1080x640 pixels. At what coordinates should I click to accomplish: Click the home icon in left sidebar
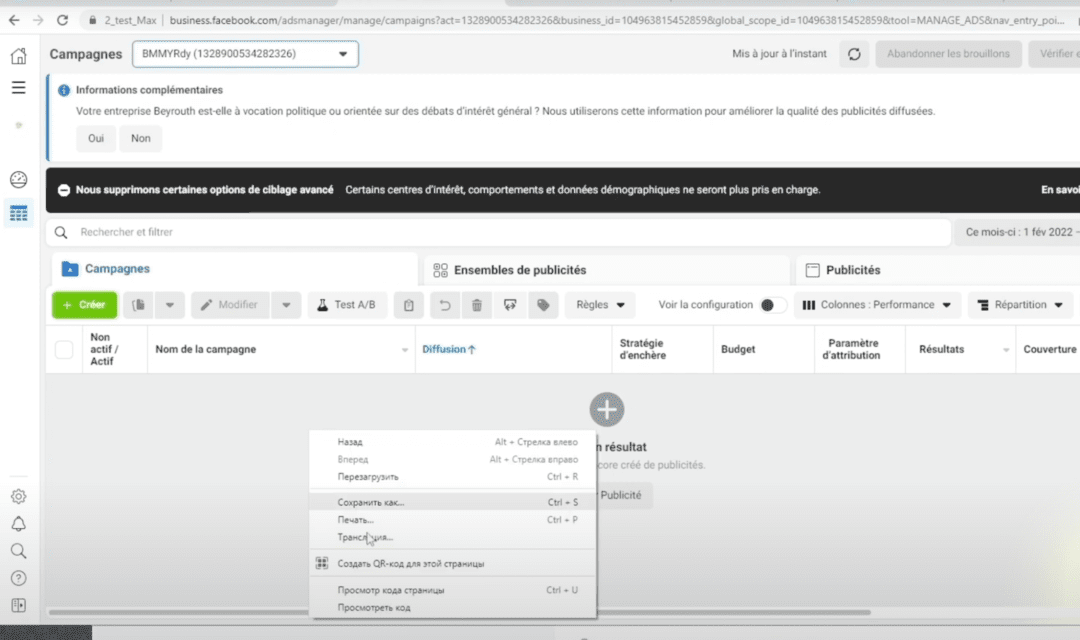click(18, 56)
